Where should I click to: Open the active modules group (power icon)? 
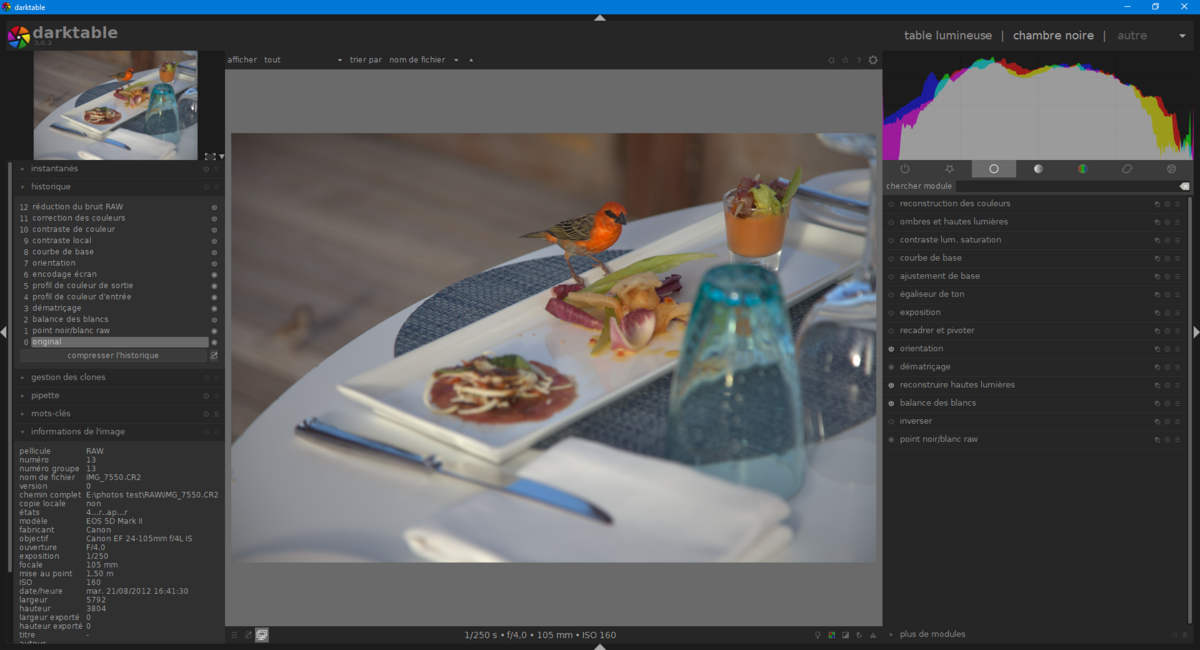click(905, 169)
